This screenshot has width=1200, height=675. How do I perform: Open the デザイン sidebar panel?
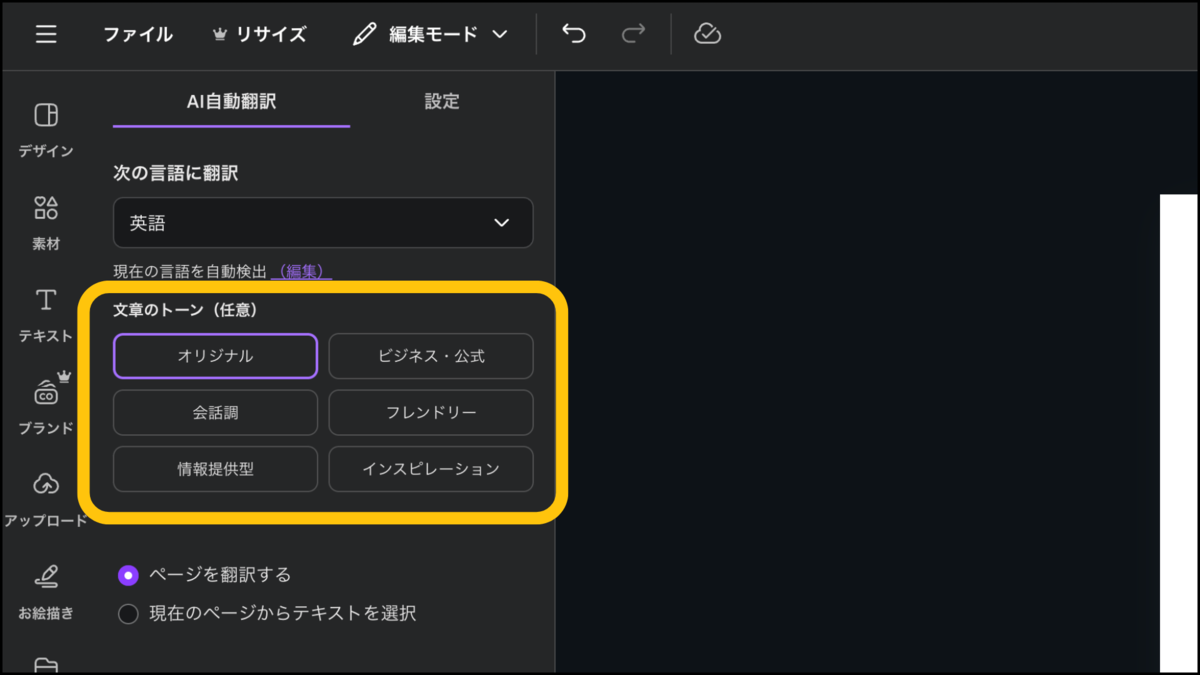tap(46, 130)
